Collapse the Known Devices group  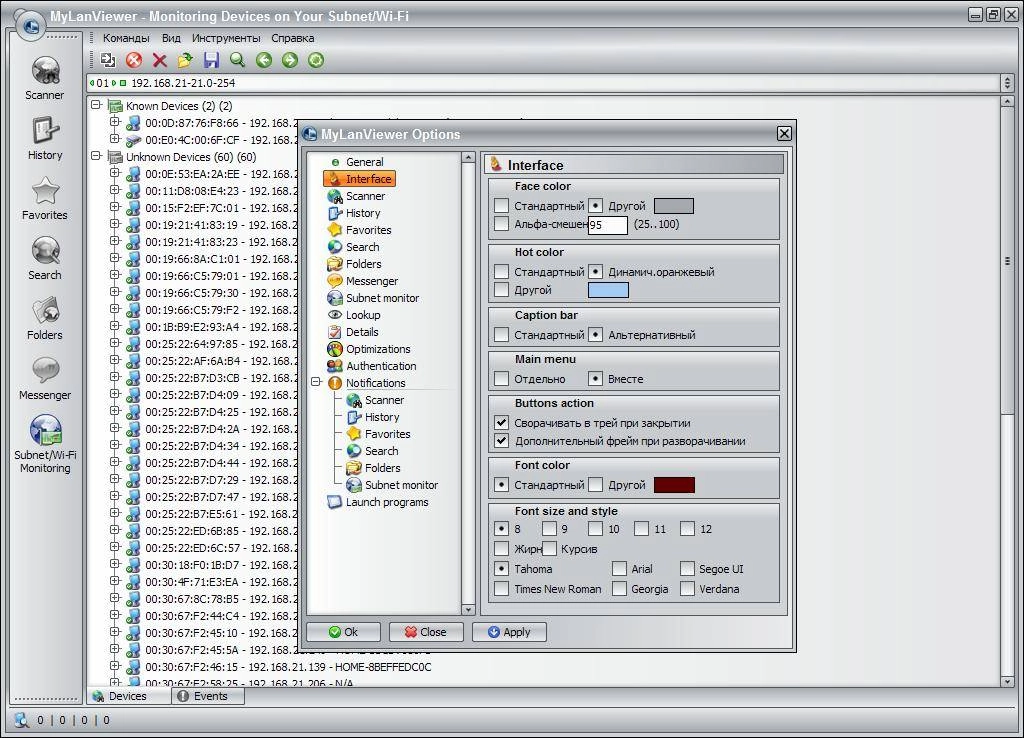97,104
